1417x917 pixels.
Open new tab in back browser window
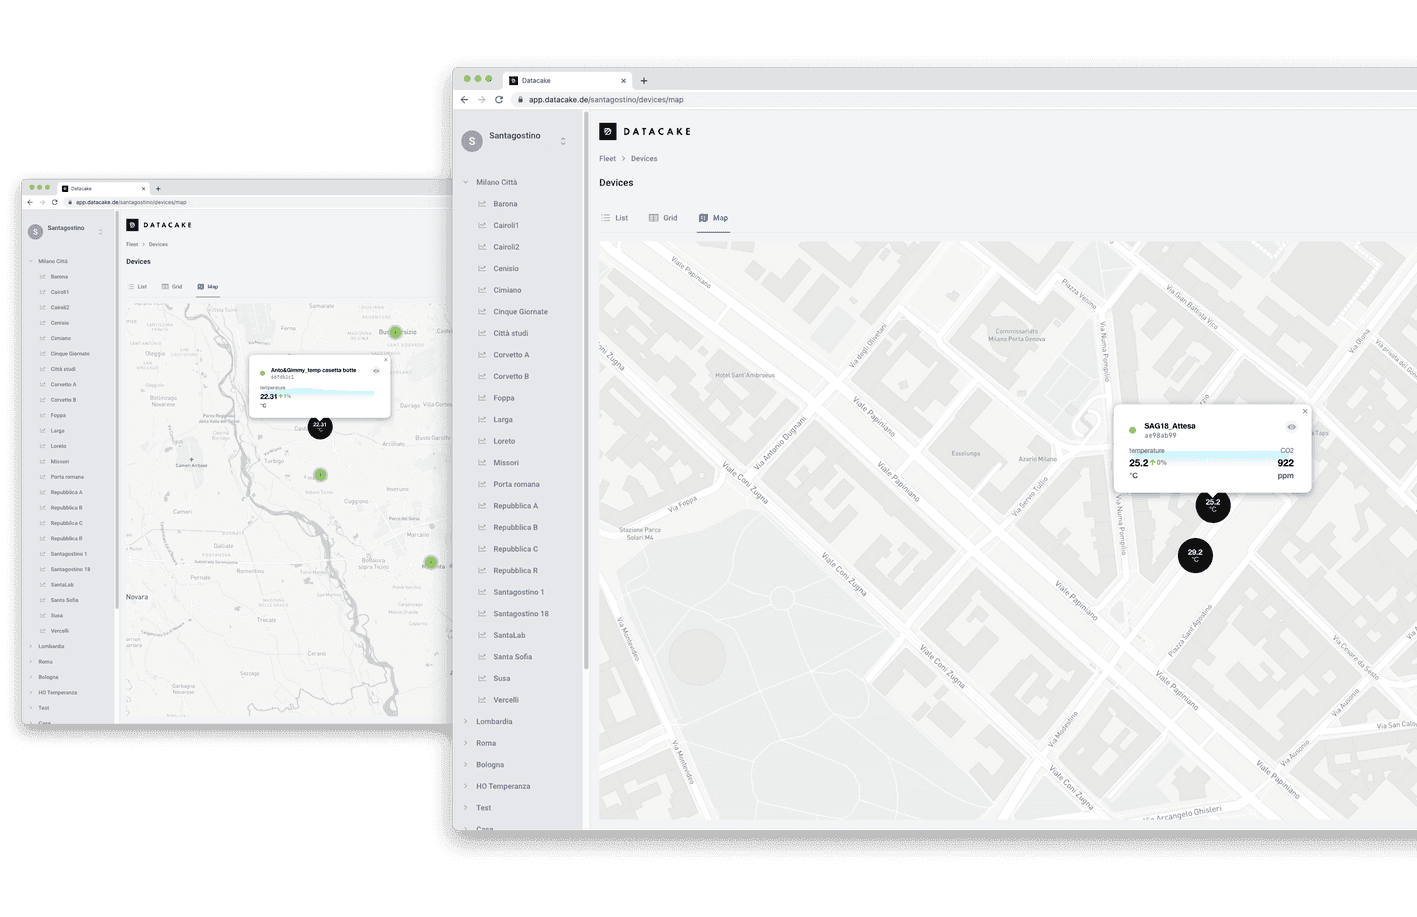(158, 189)
